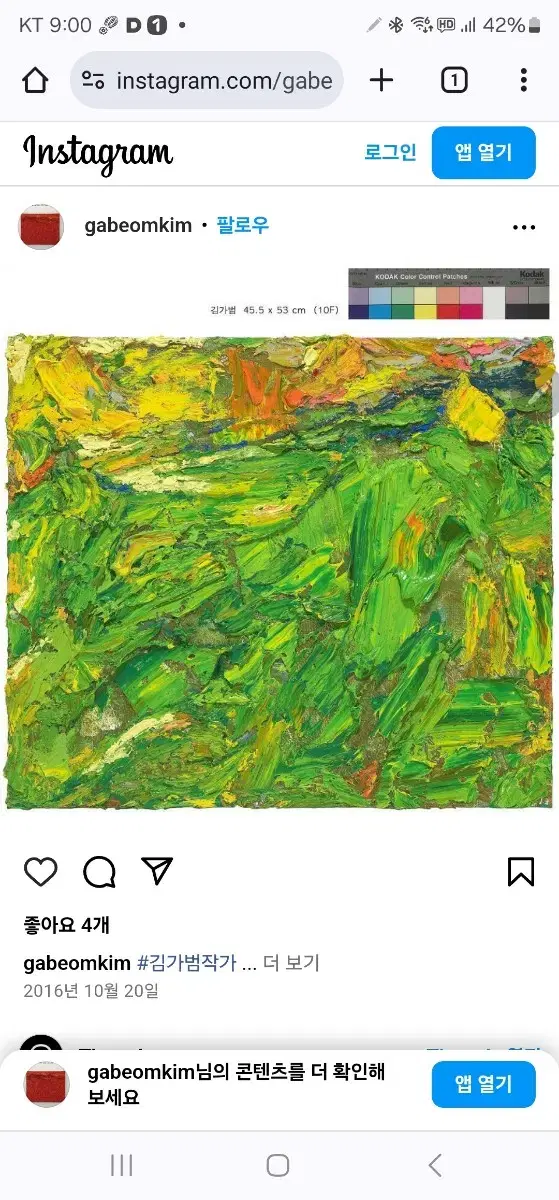Save the post with bookmark icon

521,872
